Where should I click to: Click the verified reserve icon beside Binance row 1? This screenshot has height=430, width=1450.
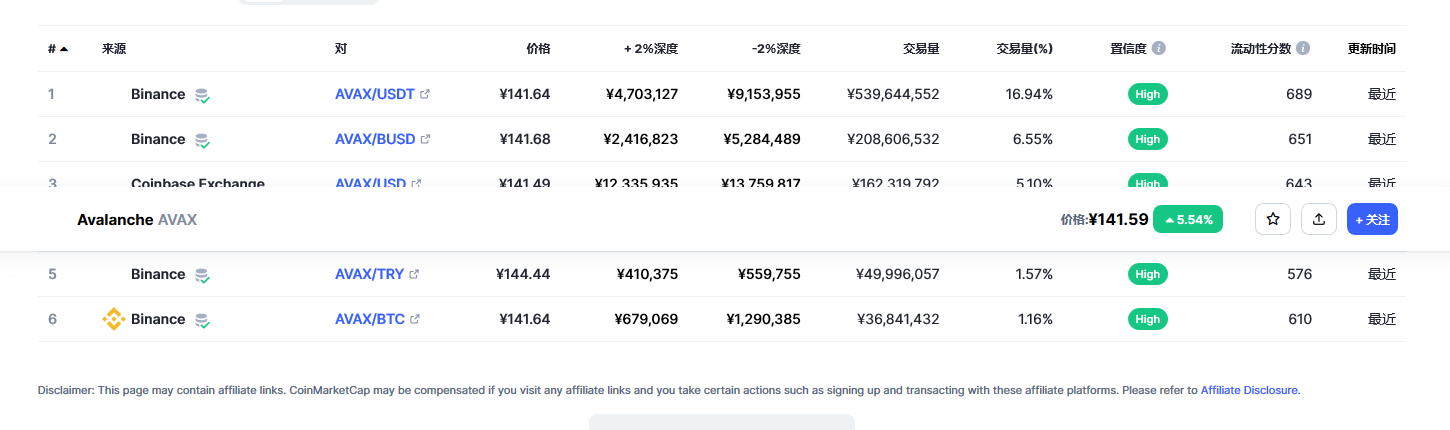tap(202, 95)
